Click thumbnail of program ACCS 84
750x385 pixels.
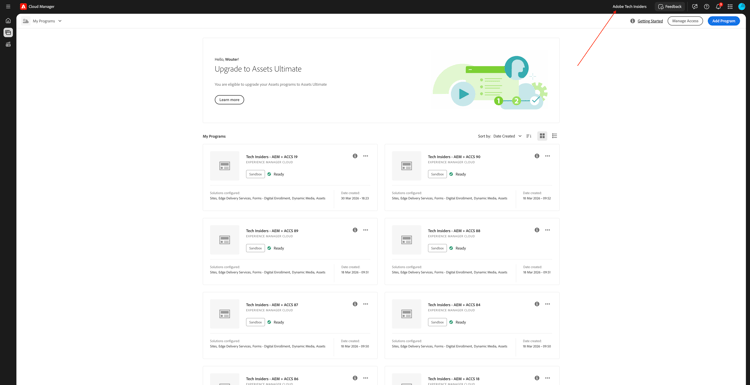pos(407,314)
